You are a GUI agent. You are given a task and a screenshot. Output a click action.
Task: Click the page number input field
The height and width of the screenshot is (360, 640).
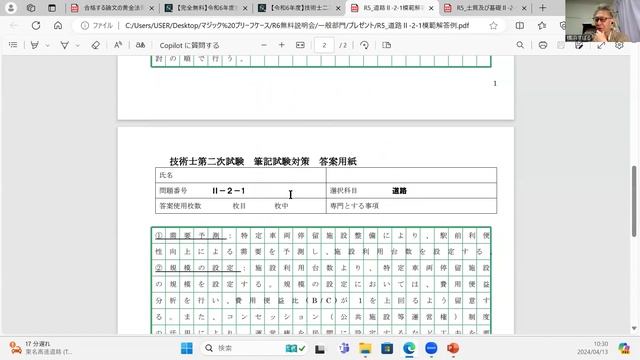324,45
